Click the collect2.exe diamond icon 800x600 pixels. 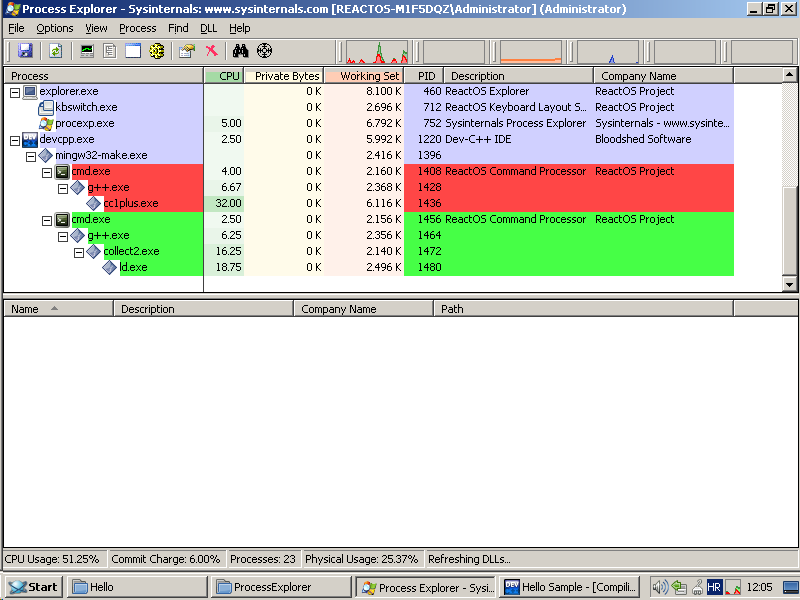pyautogui.click(x=93, y=251)
